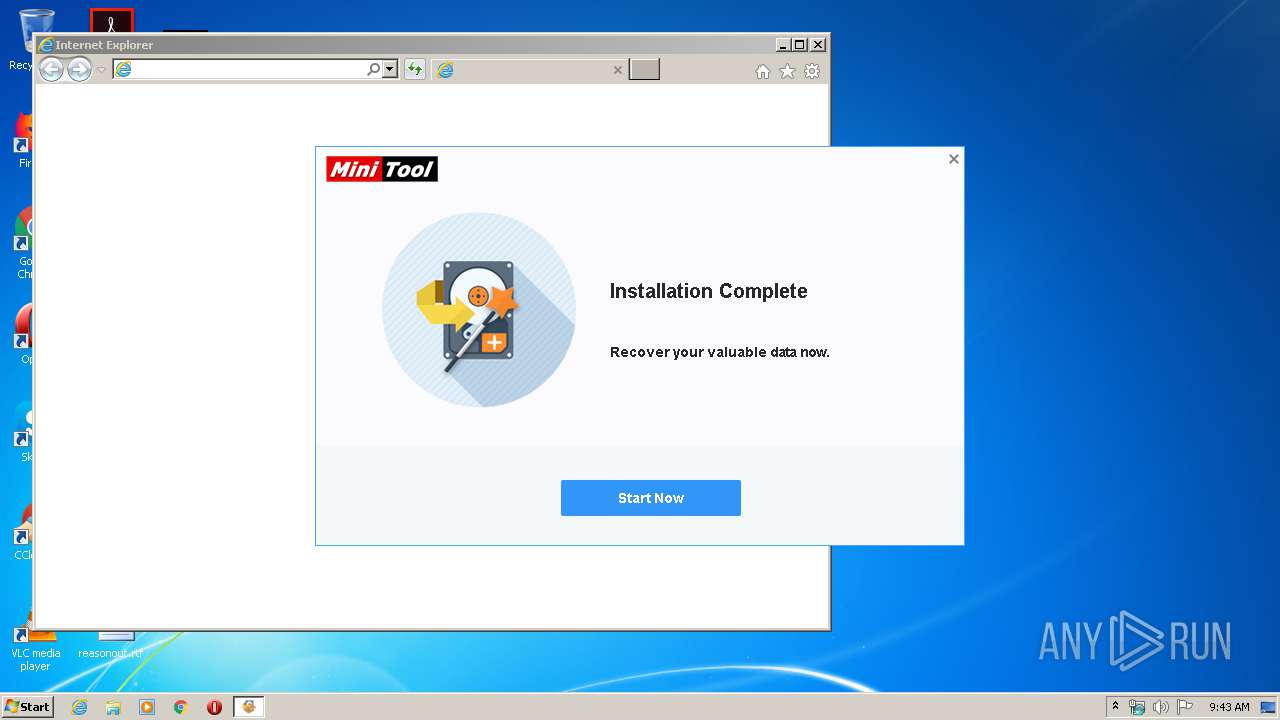Open the recent pages dropdown arrow
Image resolution: width=1280 pixels, height=720 pixels.
[x=101, y=70]
